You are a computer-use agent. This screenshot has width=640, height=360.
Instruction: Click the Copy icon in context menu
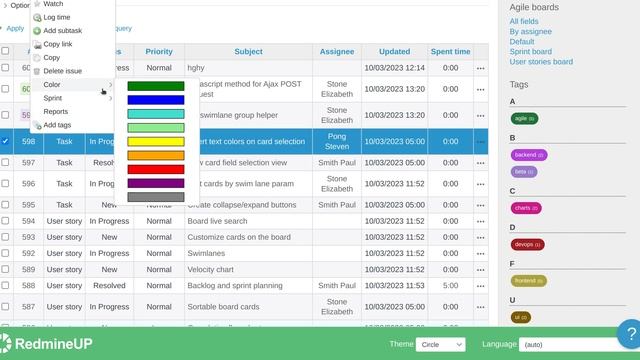(x=37, y=58)
